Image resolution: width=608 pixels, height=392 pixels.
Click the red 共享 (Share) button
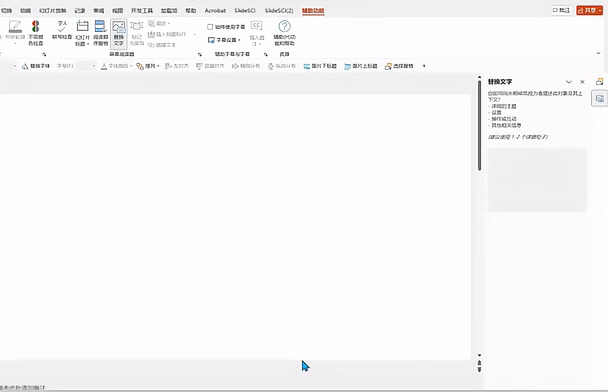coord(589,10)
